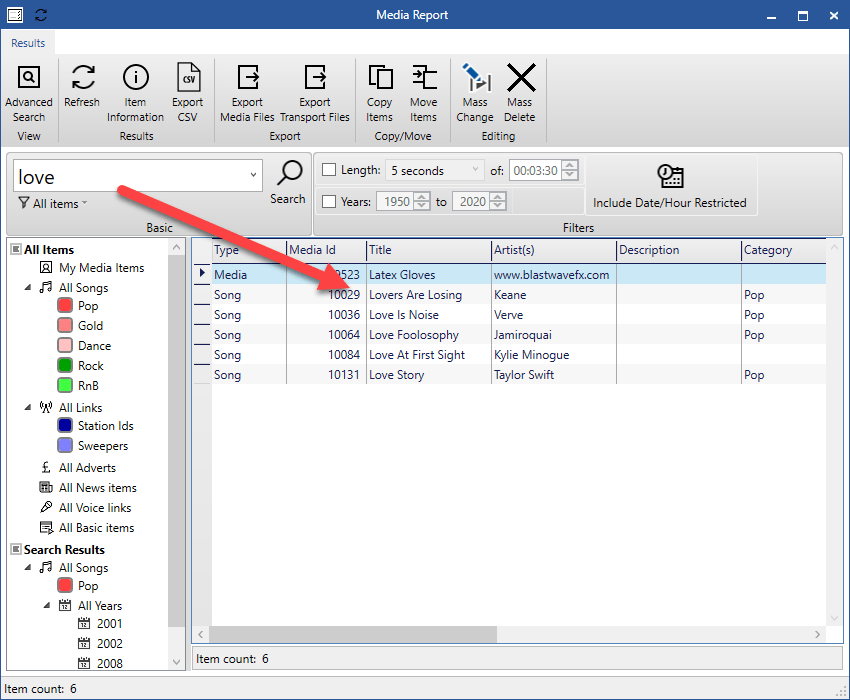Sort by Title column header

429,250
